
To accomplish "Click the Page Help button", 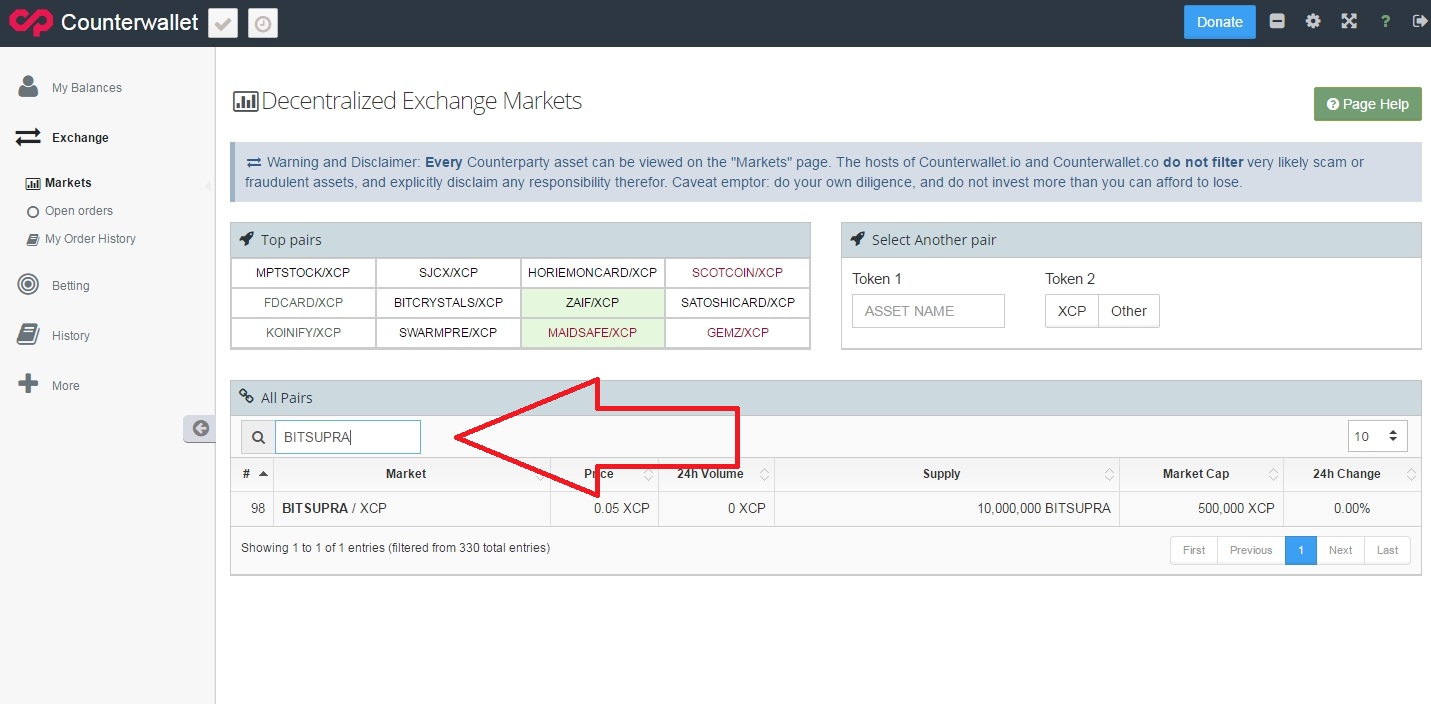I will tap(1367, 104).
